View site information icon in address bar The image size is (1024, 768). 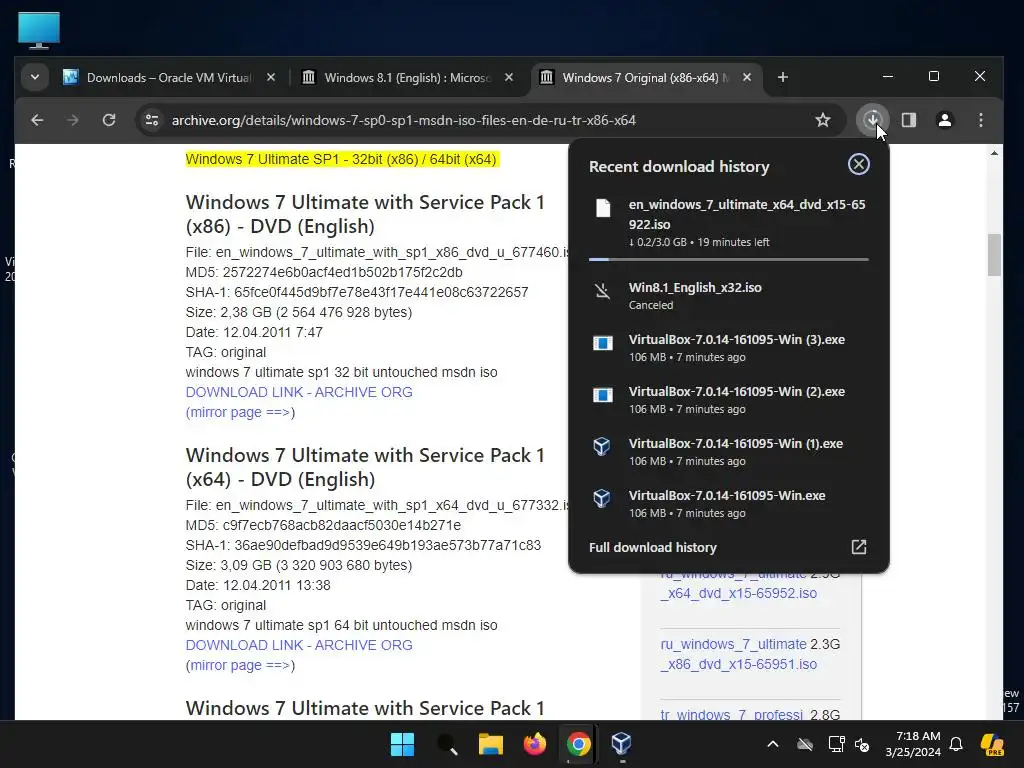pyautogui.click(x=152, y=120)
